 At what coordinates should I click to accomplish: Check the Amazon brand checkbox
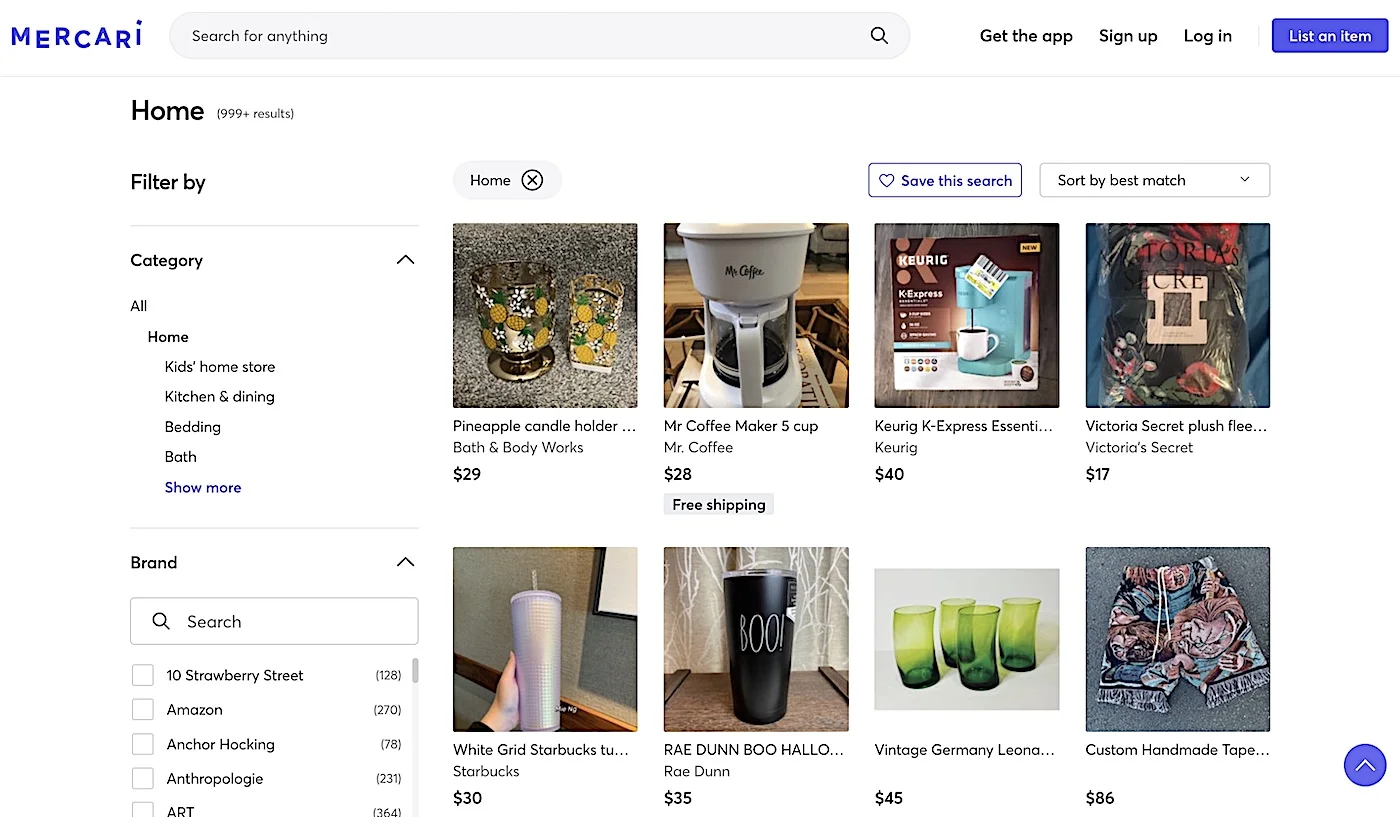143,710
